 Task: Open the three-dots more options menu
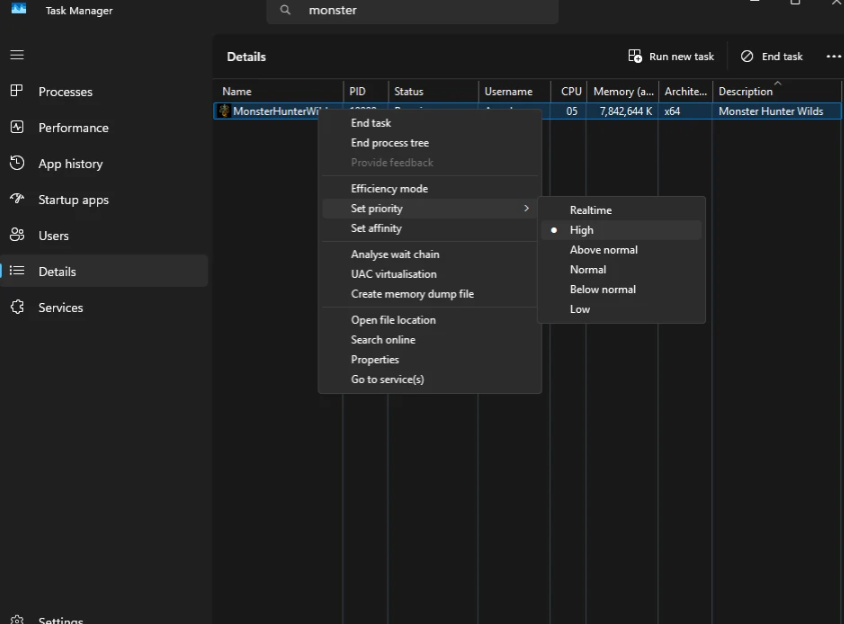point(833,56)
